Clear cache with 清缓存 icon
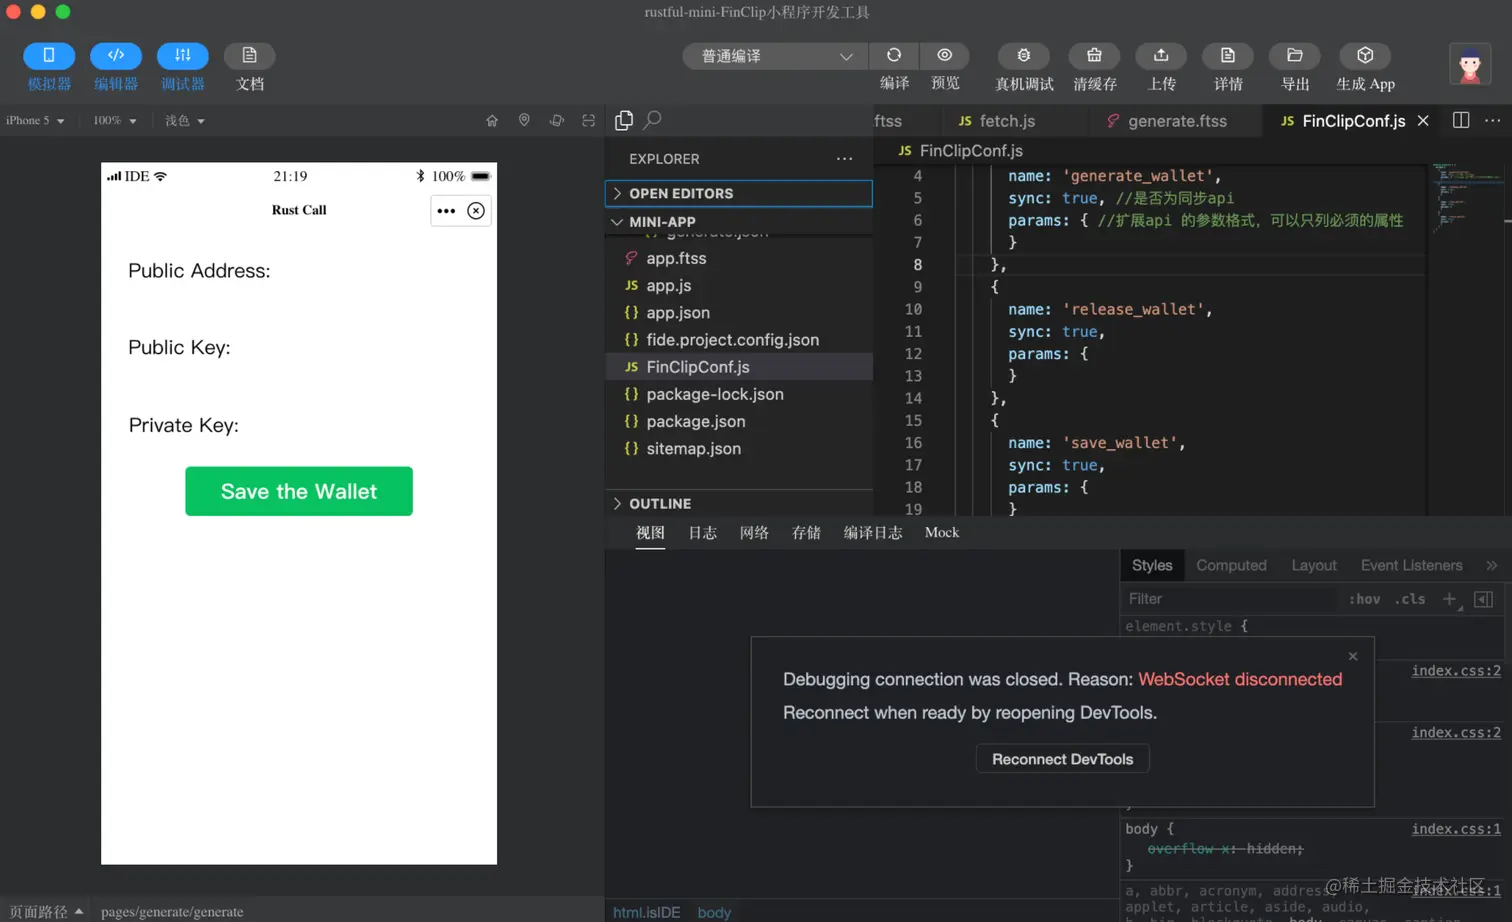 click(x=1094, y=56)
